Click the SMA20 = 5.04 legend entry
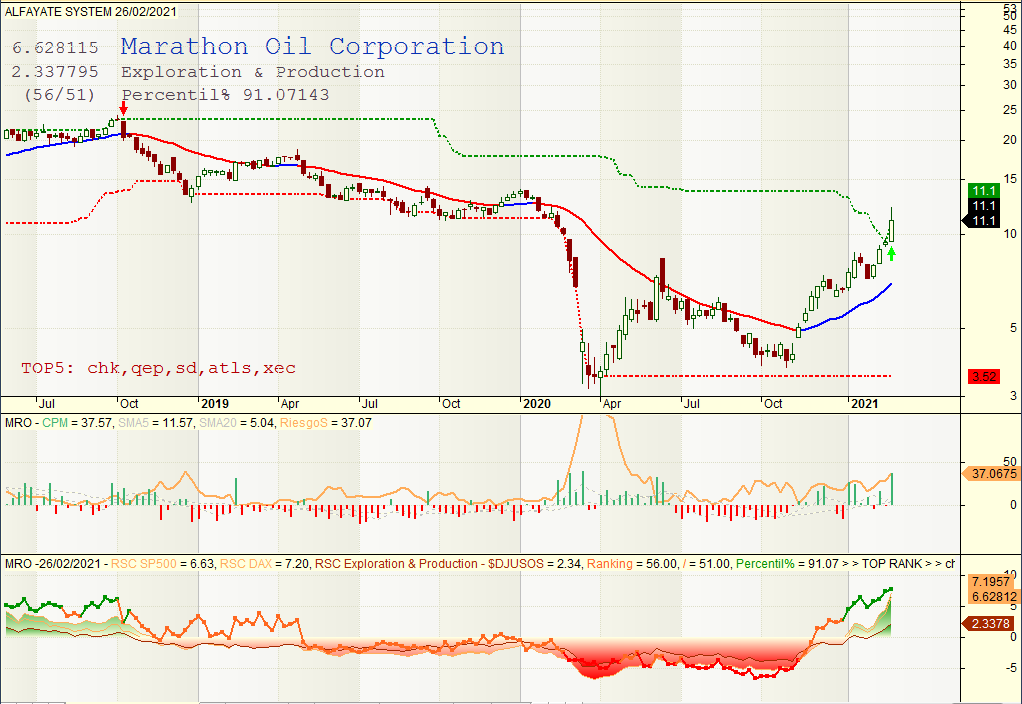This screenshot has height=704, width=1022. 236,422
